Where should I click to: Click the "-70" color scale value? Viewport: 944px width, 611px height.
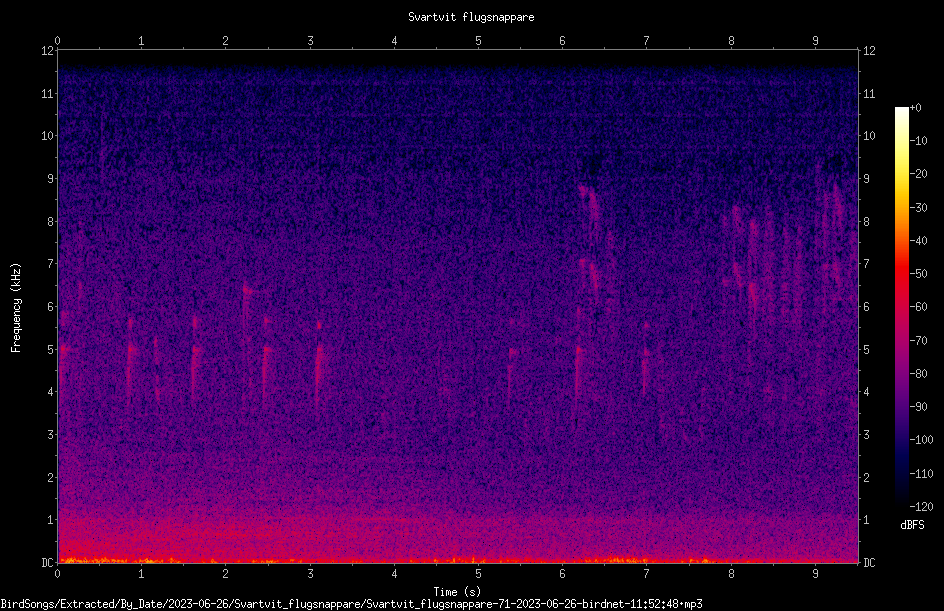[918, 341]
